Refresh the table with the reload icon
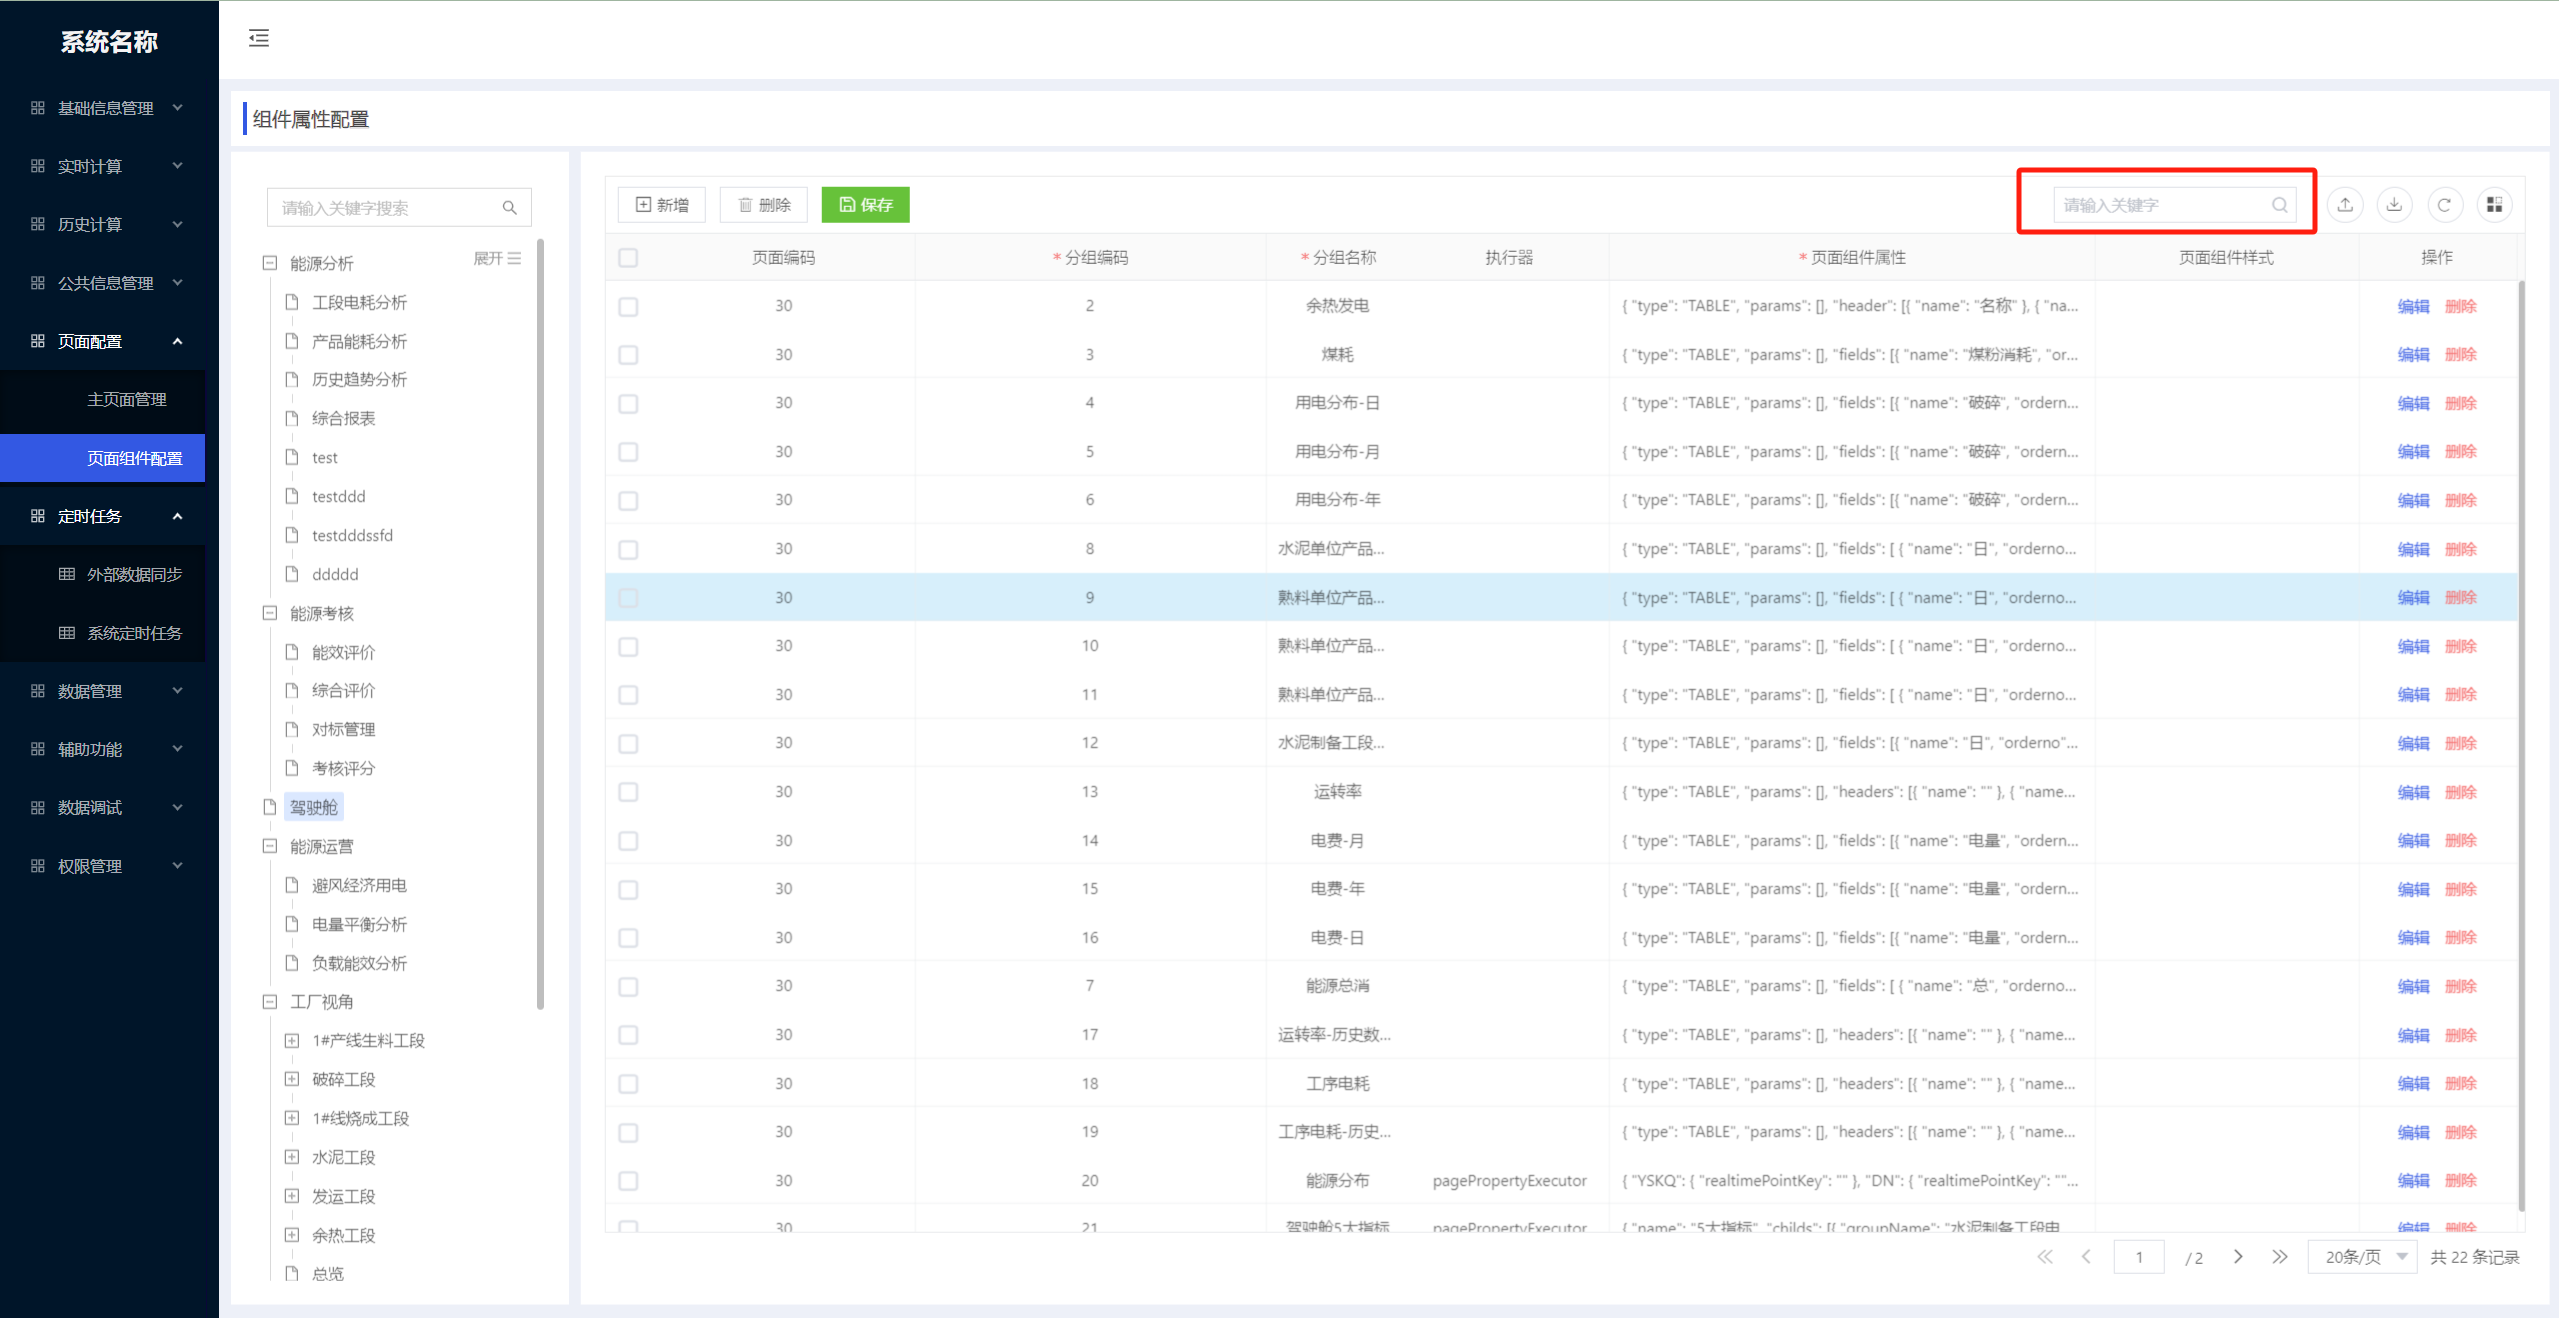 tap(2444, 205)
